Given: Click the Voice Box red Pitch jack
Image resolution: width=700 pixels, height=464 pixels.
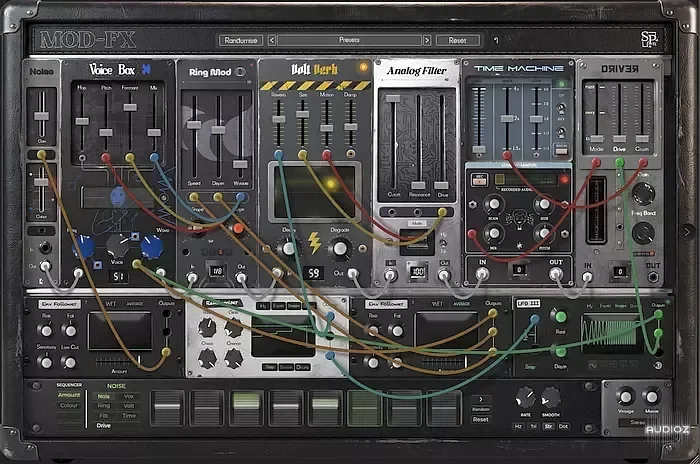Looking at the screenshot, I should coord(106,157).
